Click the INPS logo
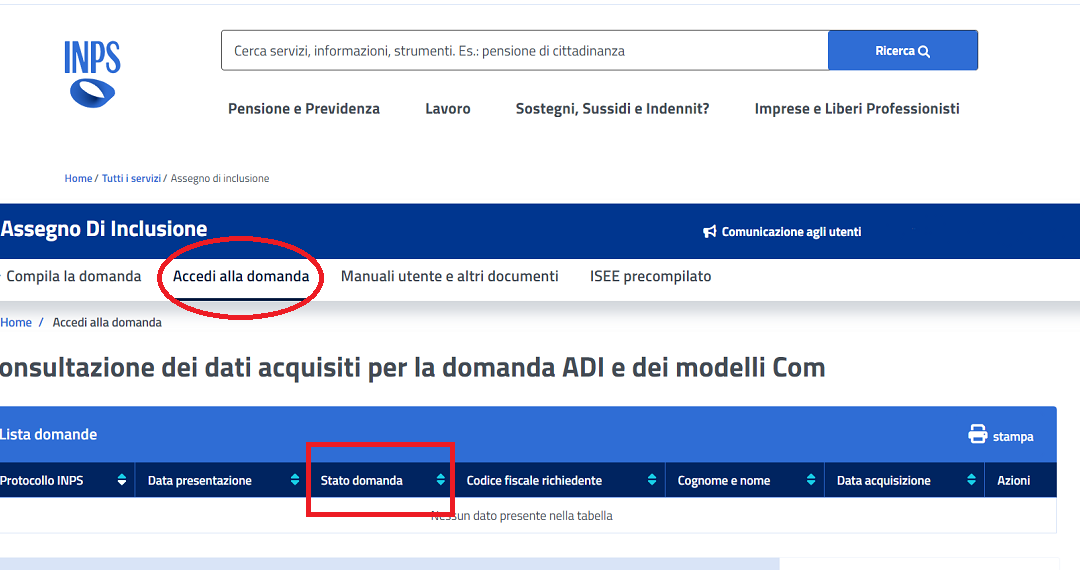Viewport: 1080px width, 570px height. (92, 74)
